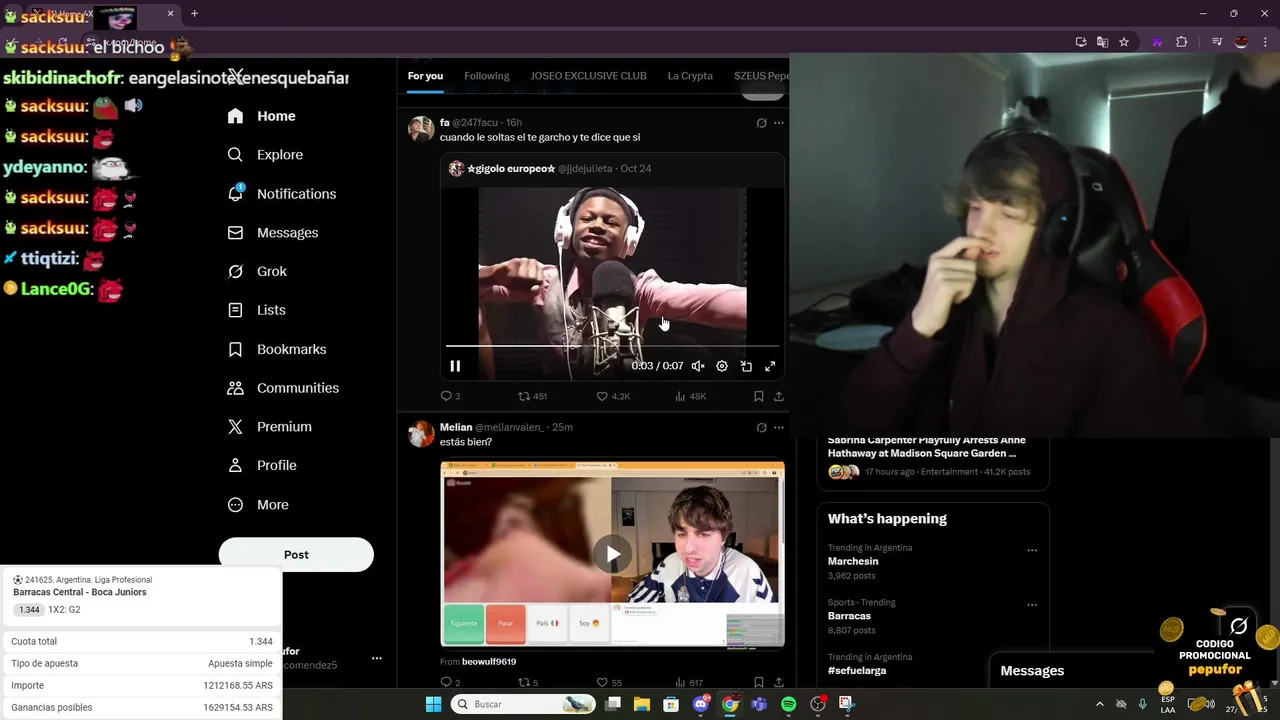Enter fullscreen on the video
Image resolution: width=1280 pixels, height=720 pixels.
(770, 366)
